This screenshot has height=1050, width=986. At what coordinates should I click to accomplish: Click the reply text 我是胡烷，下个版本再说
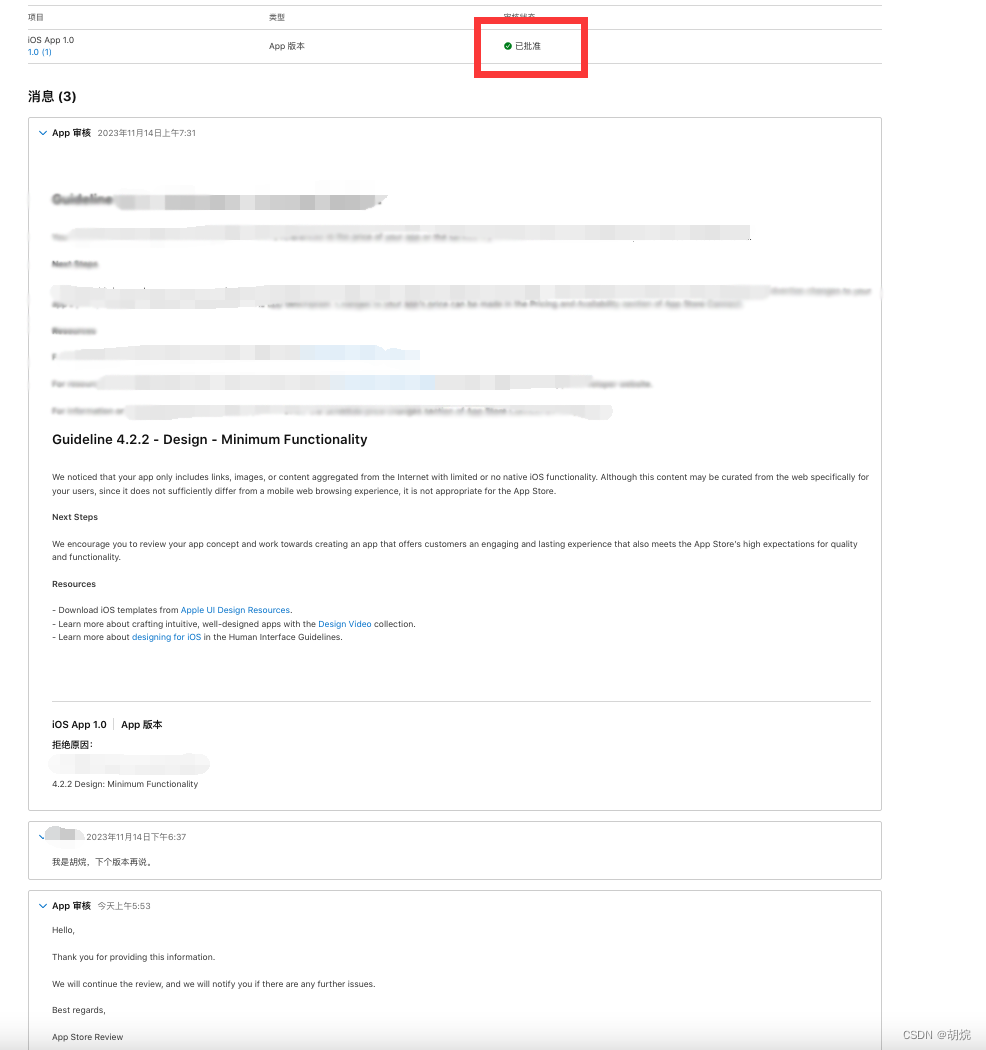pos(103,862)
